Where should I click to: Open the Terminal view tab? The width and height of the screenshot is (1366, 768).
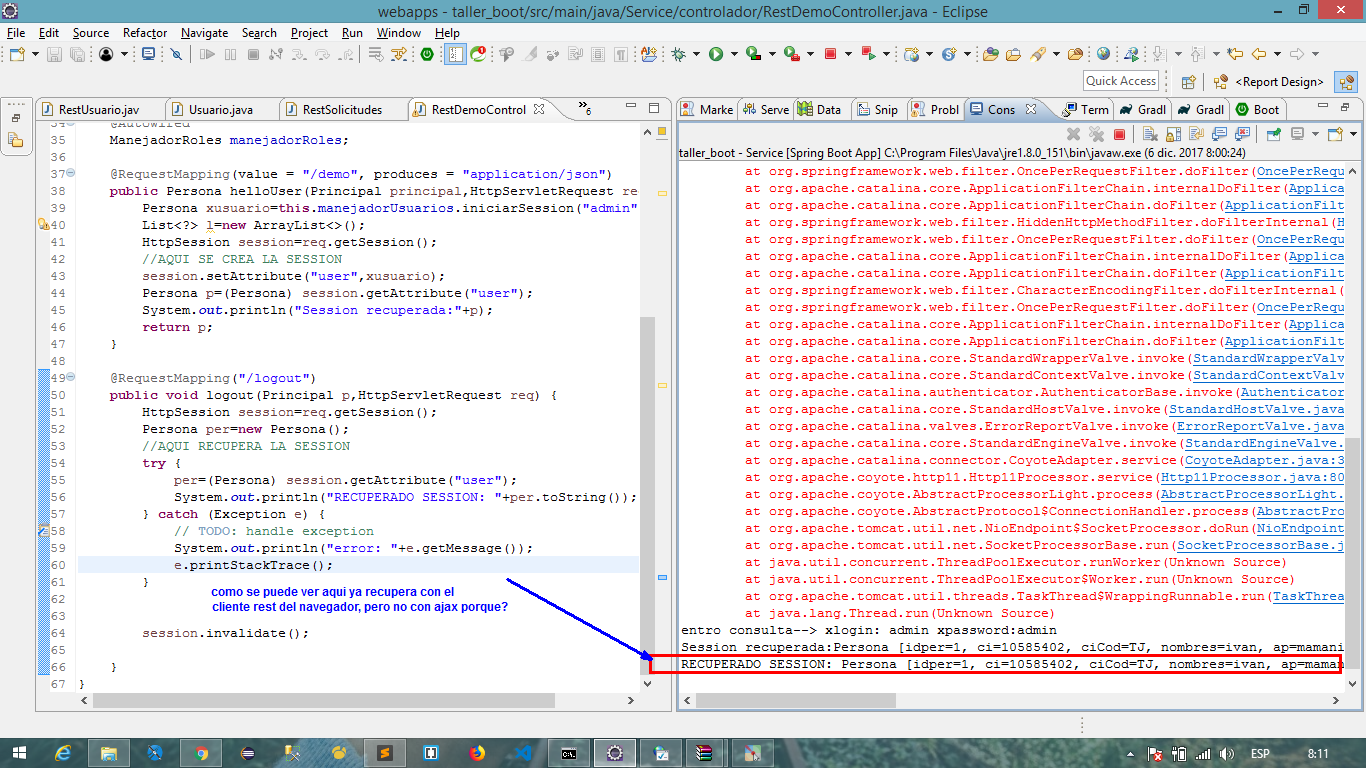[1085, 109]
